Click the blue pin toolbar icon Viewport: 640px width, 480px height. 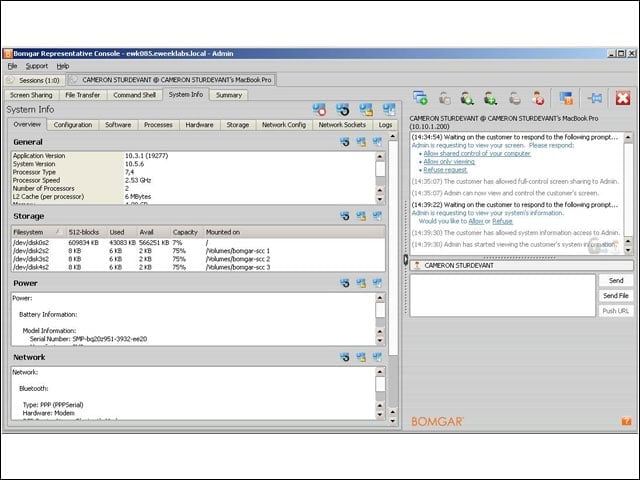tap(595, 98)
